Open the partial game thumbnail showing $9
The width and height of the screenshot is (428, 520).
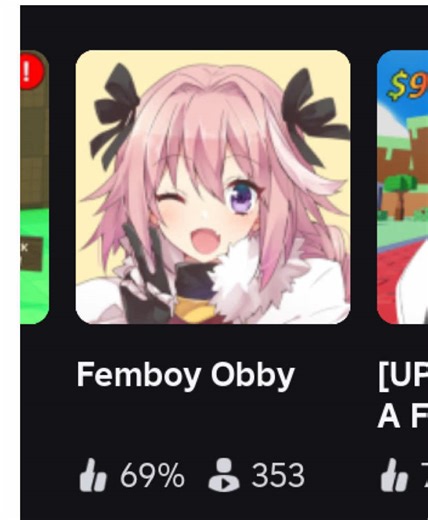[402, 187]
